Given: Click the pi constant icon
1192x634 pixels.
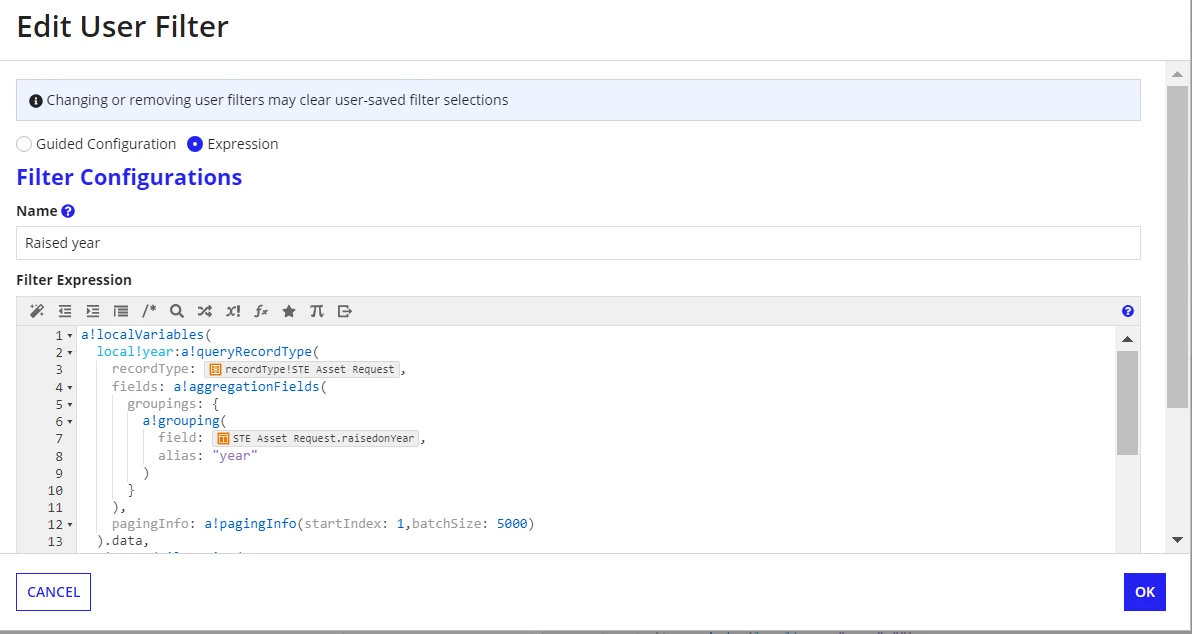Looking at the screenshot, I should point(317,311).
